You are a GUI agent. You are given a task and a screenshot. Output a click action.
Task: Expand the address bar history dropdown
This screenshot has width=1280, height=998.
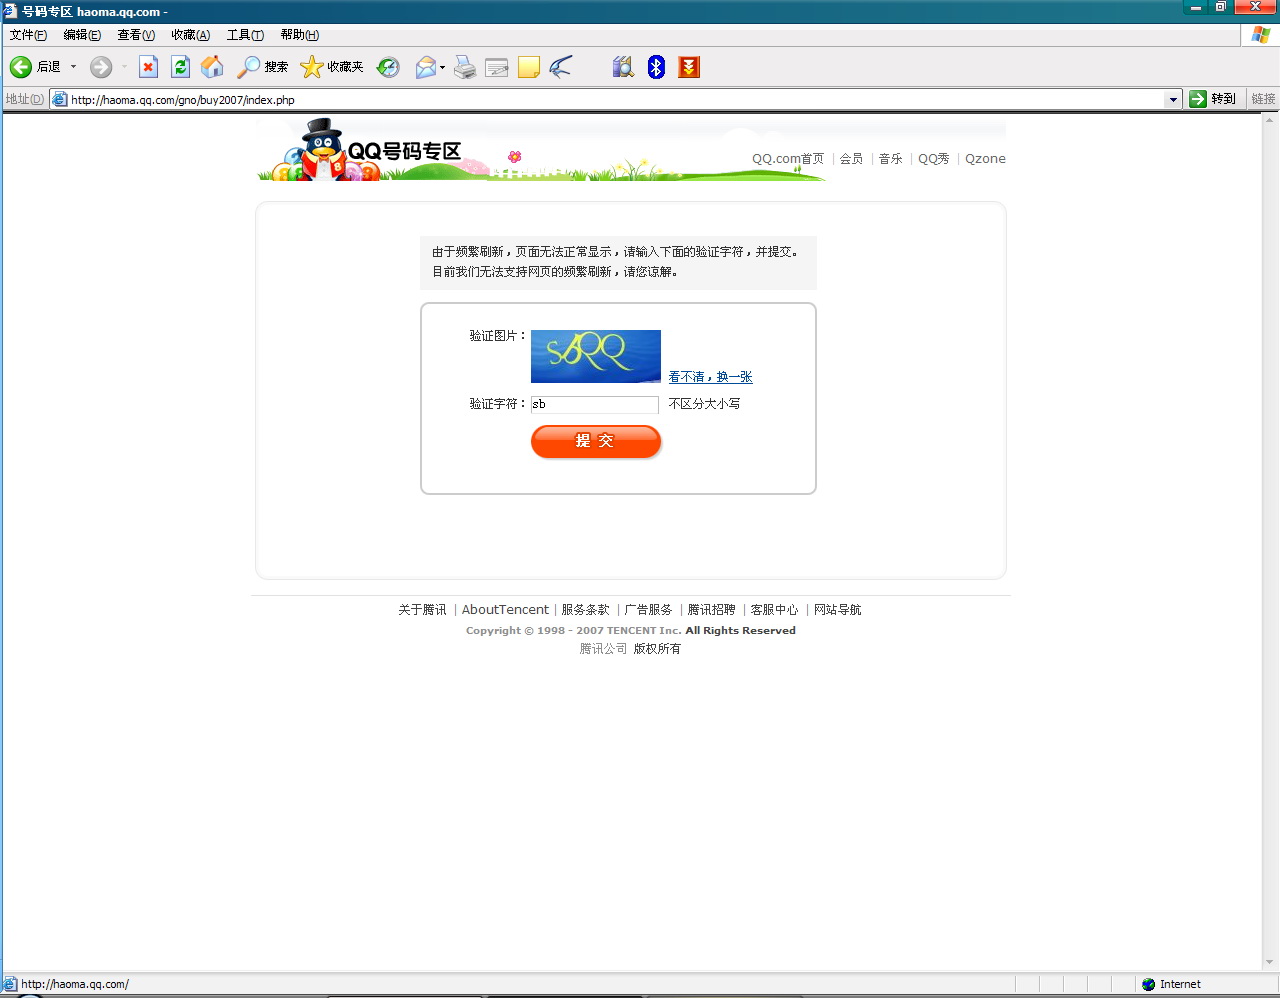pos(1173,100)
